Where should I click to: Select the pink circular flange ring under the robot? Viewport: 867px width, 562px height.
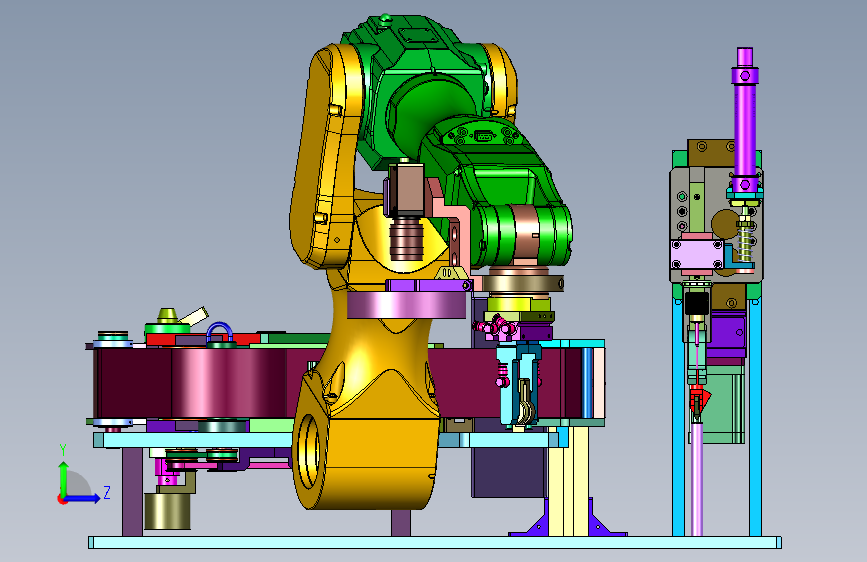(406, 305)
